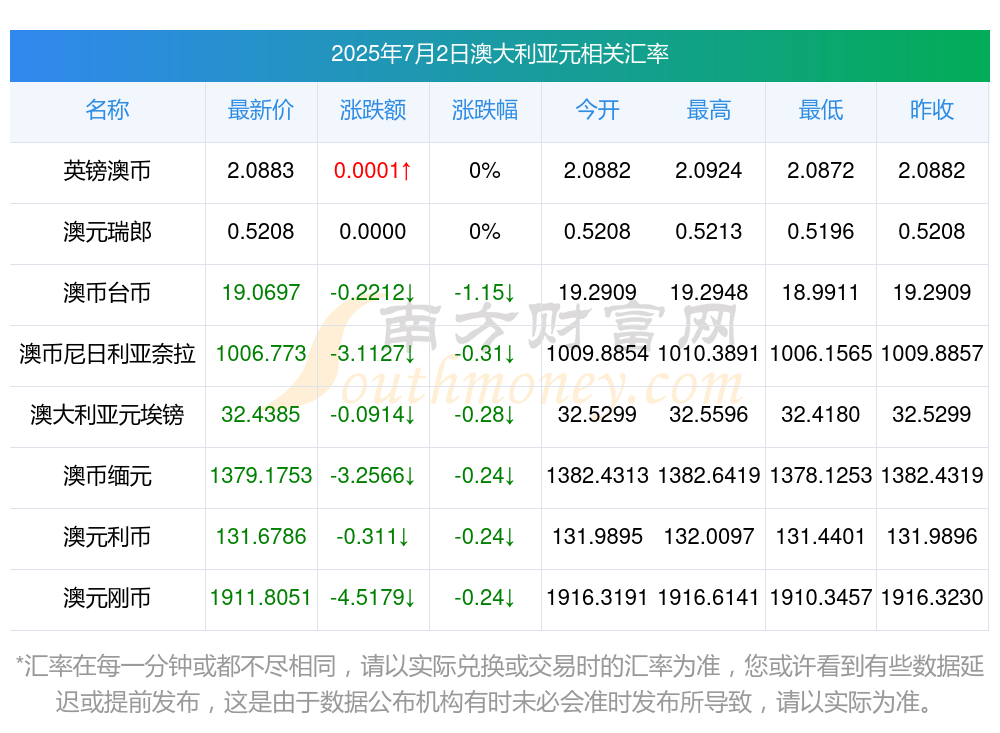This screenshot has width=1000, height=733.
Task: Click the 昨收 column header
Action: point(932,110)
